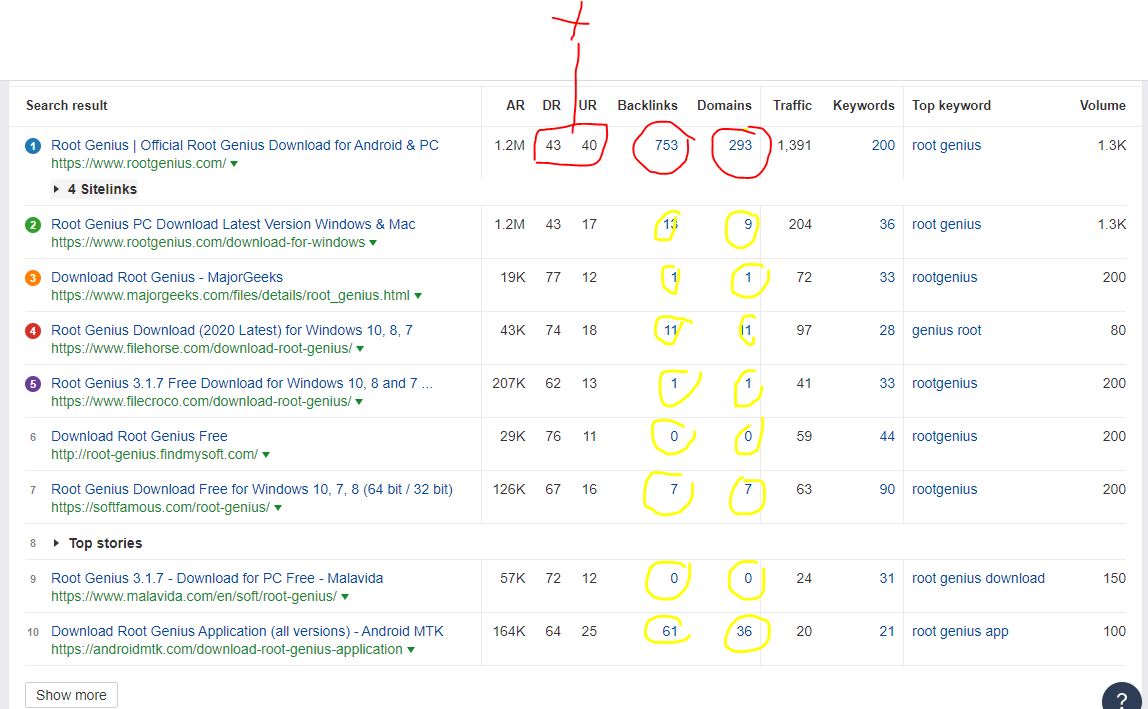Visit https://www.rootgenius.com/ URL
This screenshot has height=709, width=1148.
tap(138, 163)
